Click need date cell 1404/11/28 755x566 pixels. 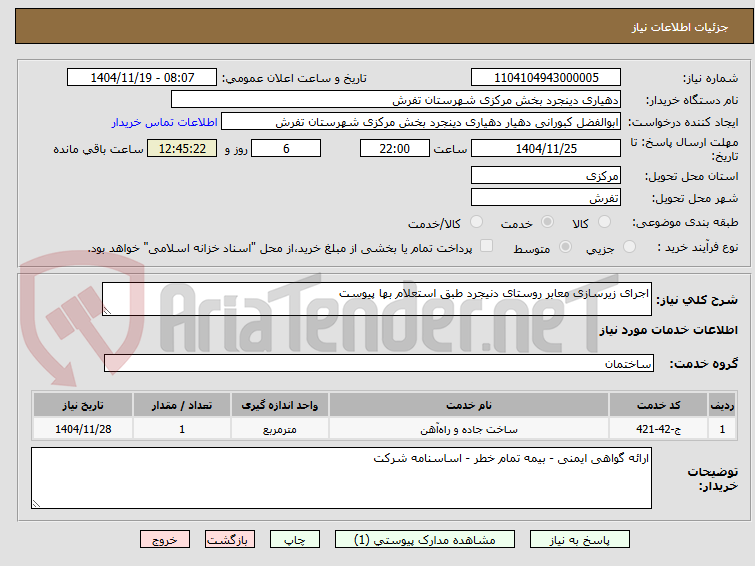[x=83, y=429]
